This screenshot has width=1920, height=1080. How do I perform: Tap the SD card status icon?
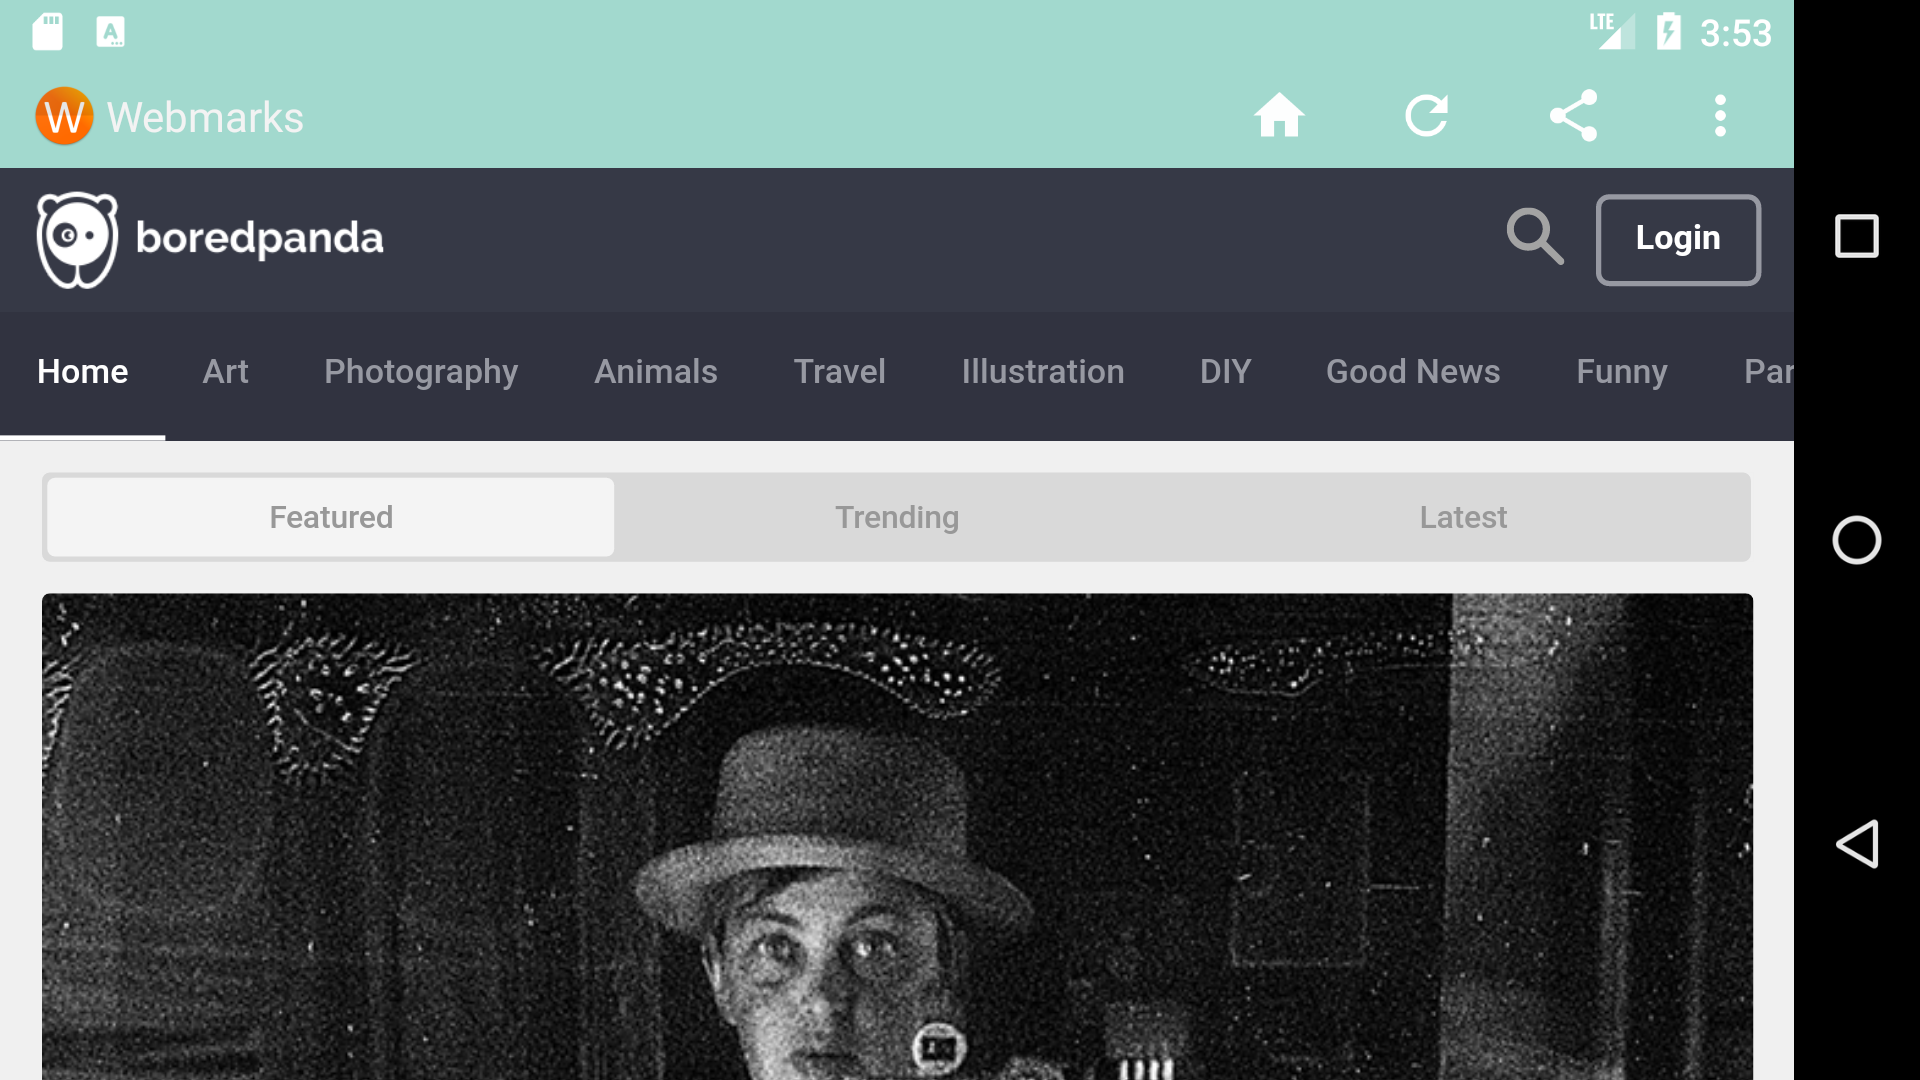coord(47,32)
